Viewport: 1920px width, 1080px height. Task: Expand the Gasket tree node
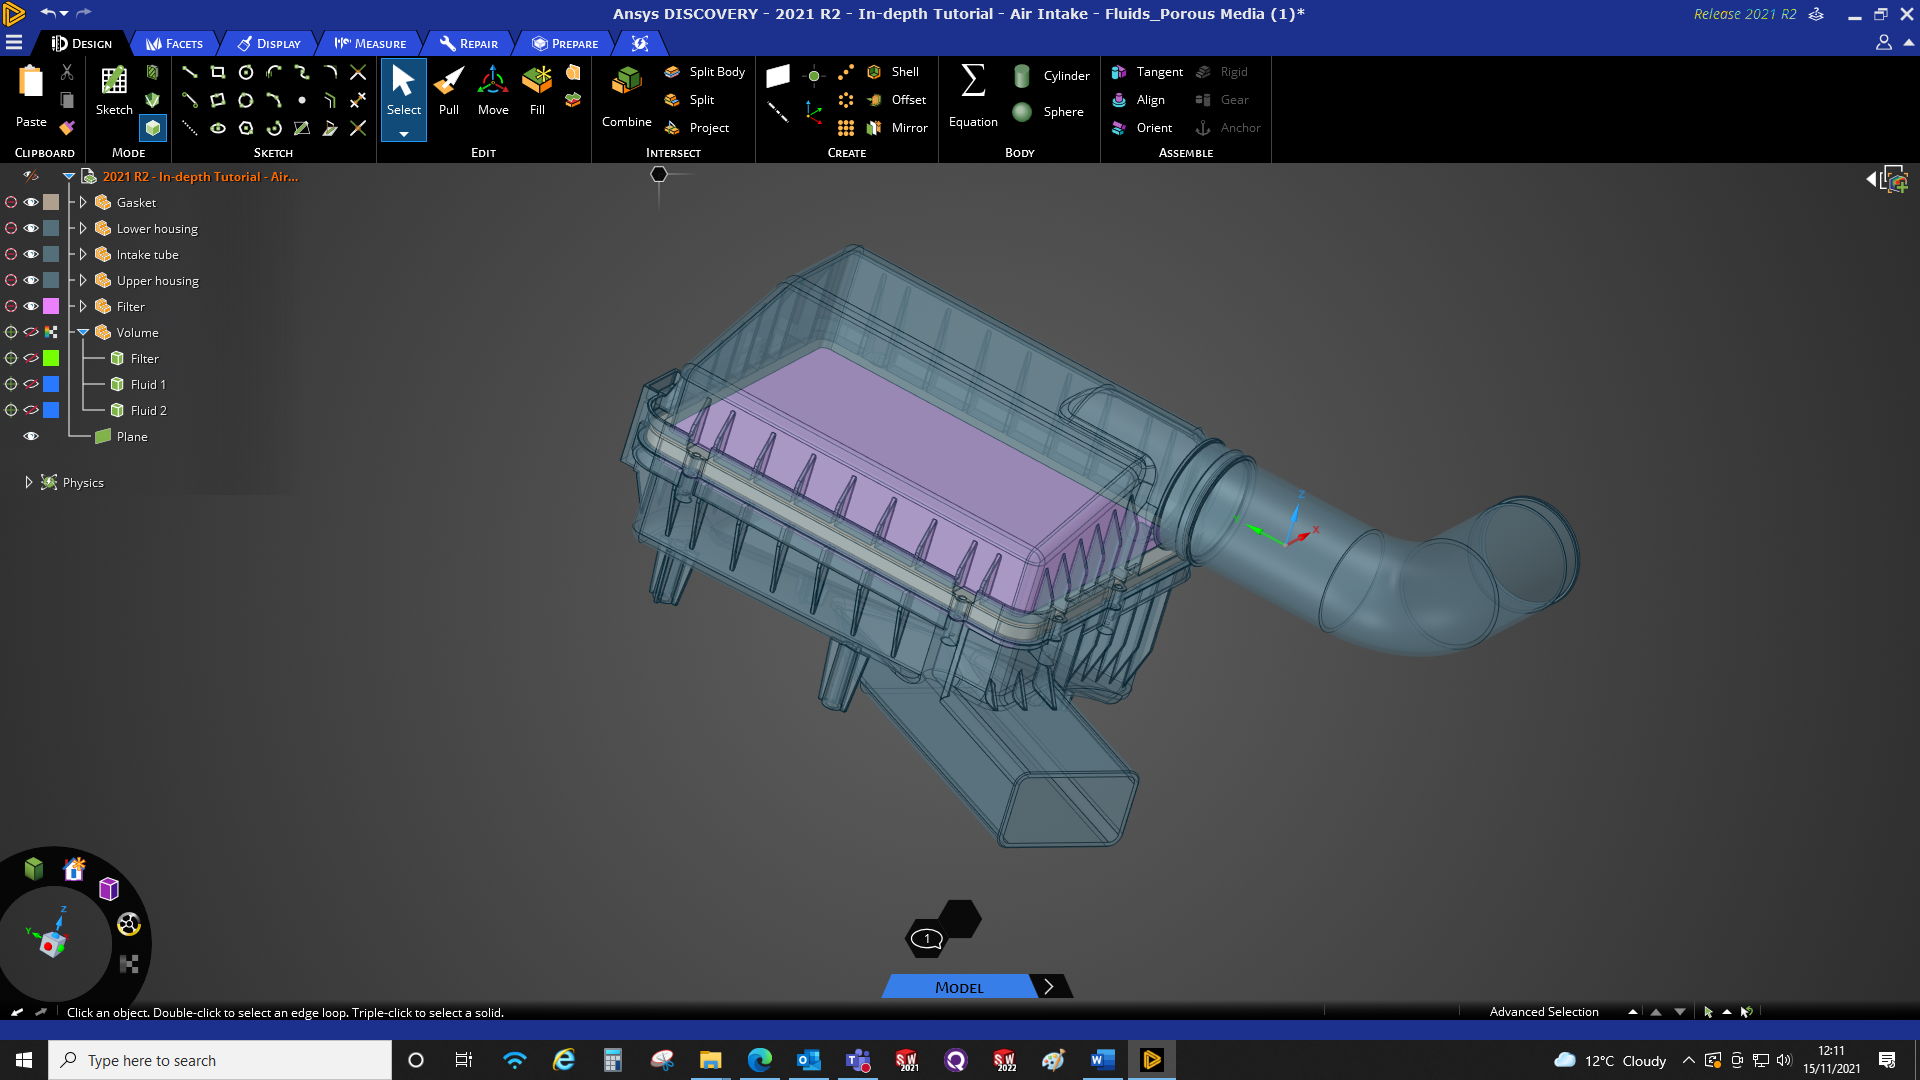click(x=83, y=202)
